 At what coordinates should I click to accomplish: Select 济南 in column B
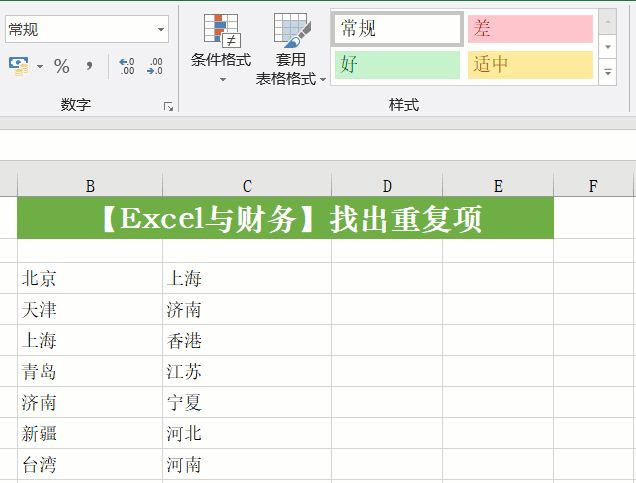(90, 402)
